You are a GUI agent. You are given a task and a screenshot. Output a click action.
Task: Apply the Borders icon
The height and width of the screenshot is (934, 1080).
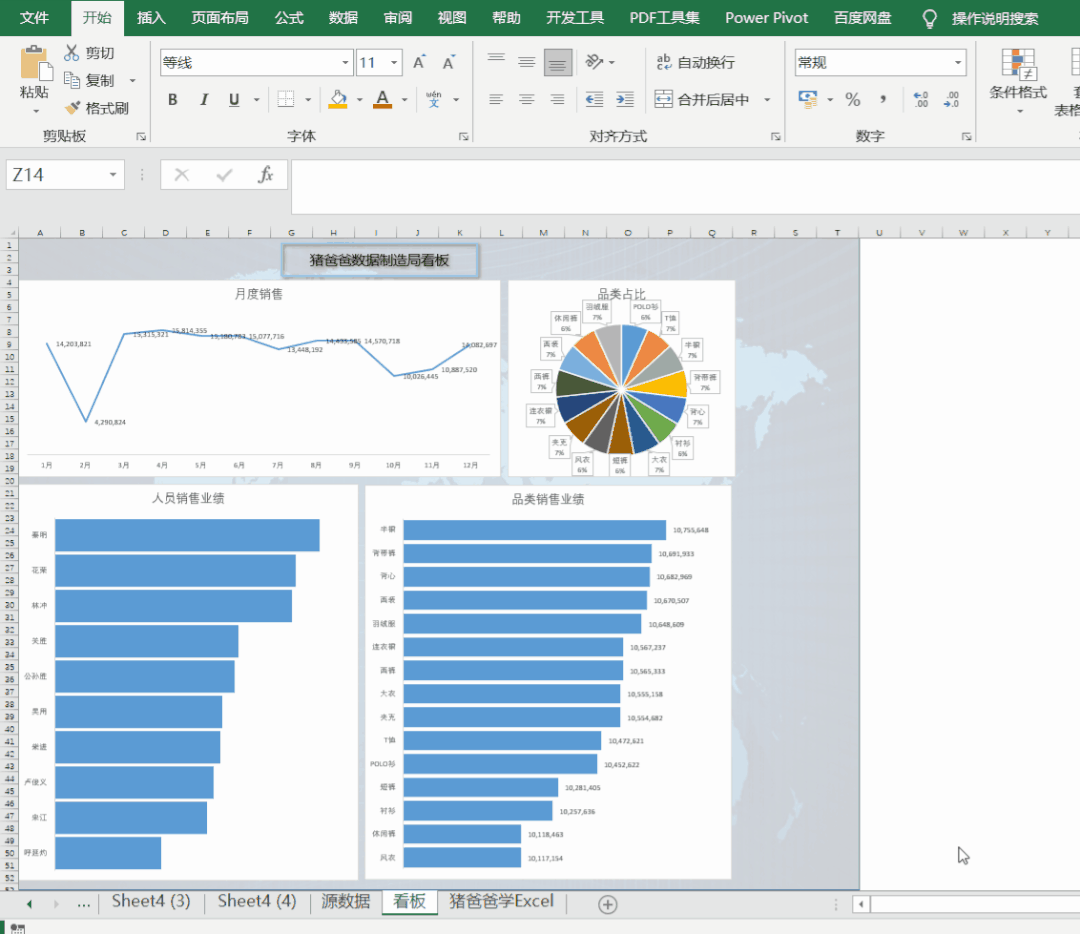coord(286,99)
